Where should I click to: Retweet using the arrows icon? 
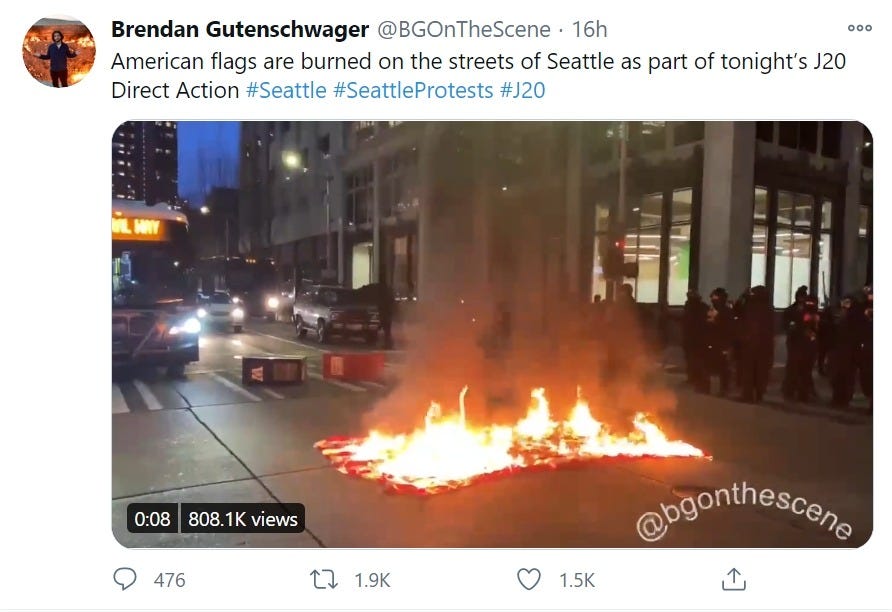[324, 580]
